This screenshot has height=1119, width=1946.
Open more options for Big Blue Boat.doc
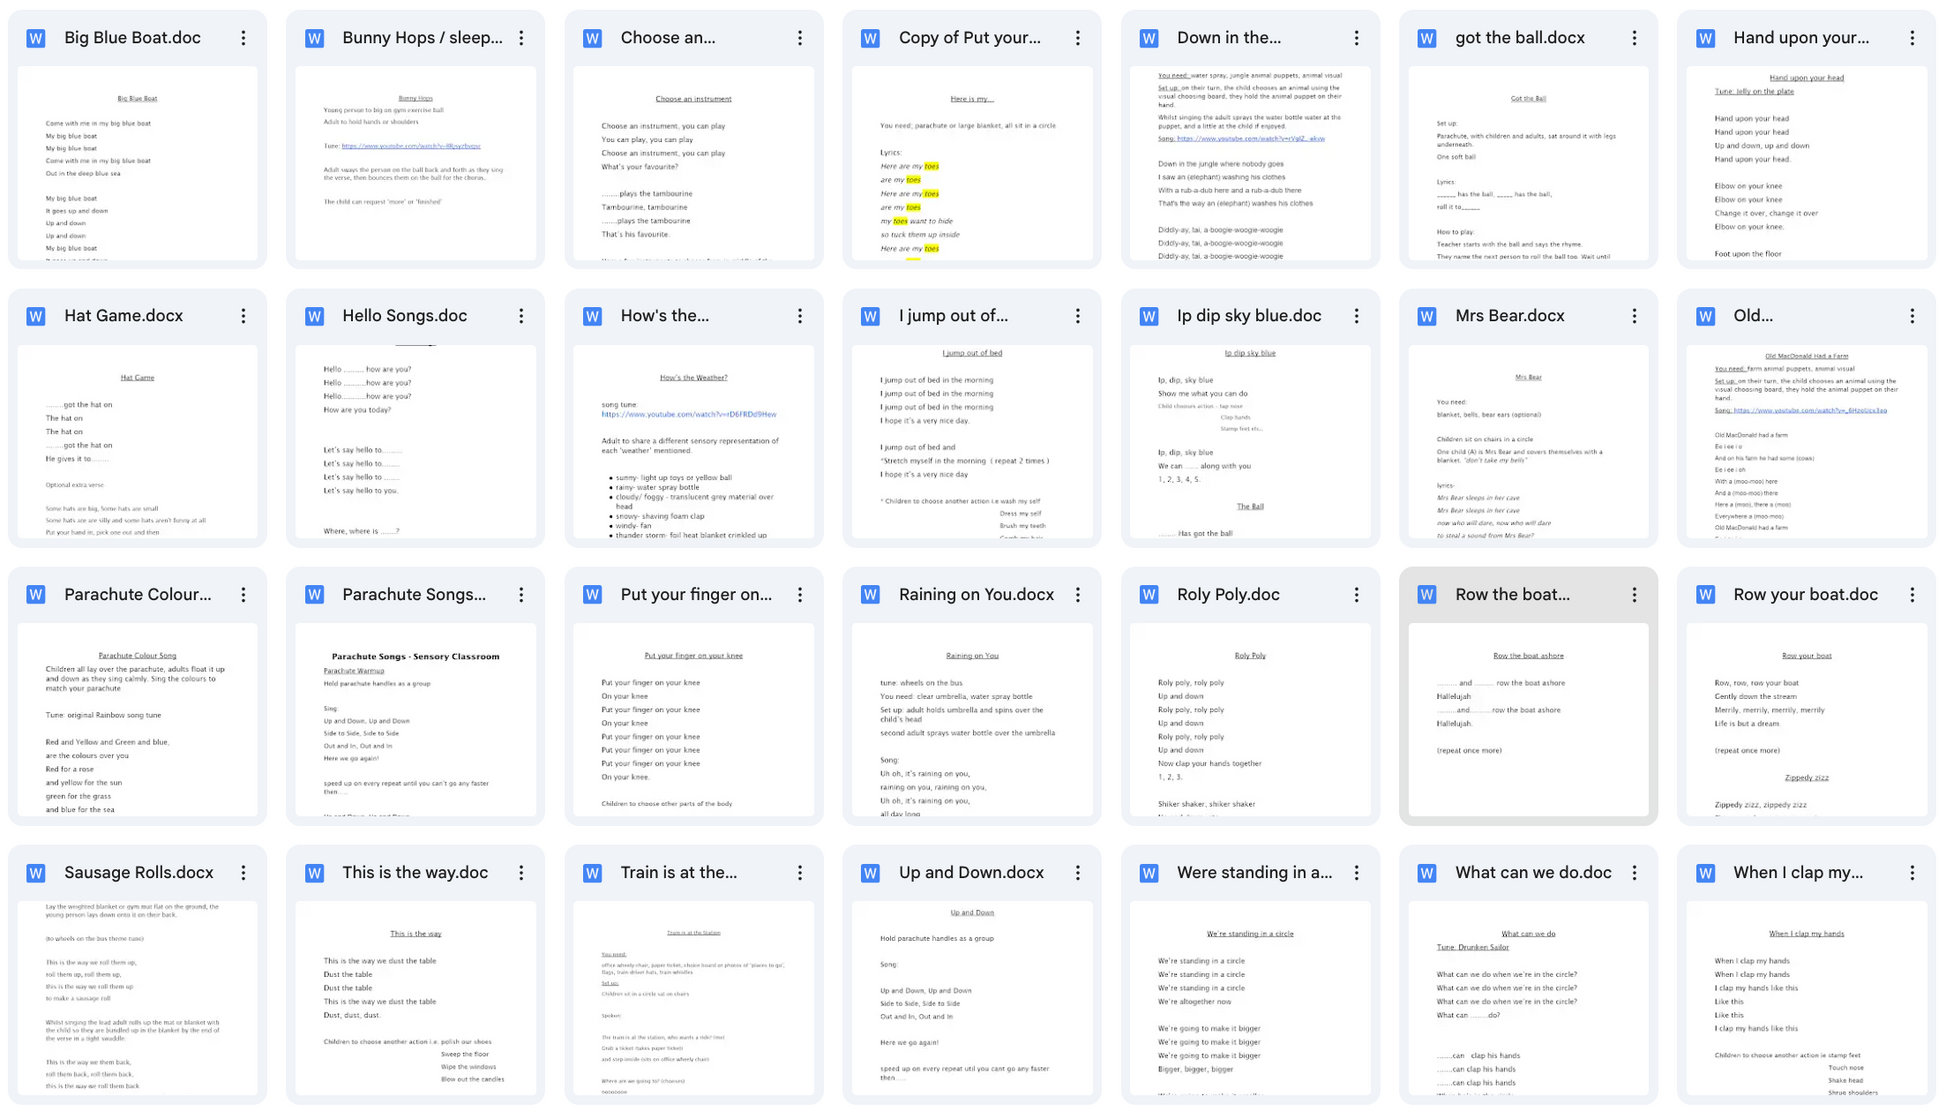[x=243, y=38]
